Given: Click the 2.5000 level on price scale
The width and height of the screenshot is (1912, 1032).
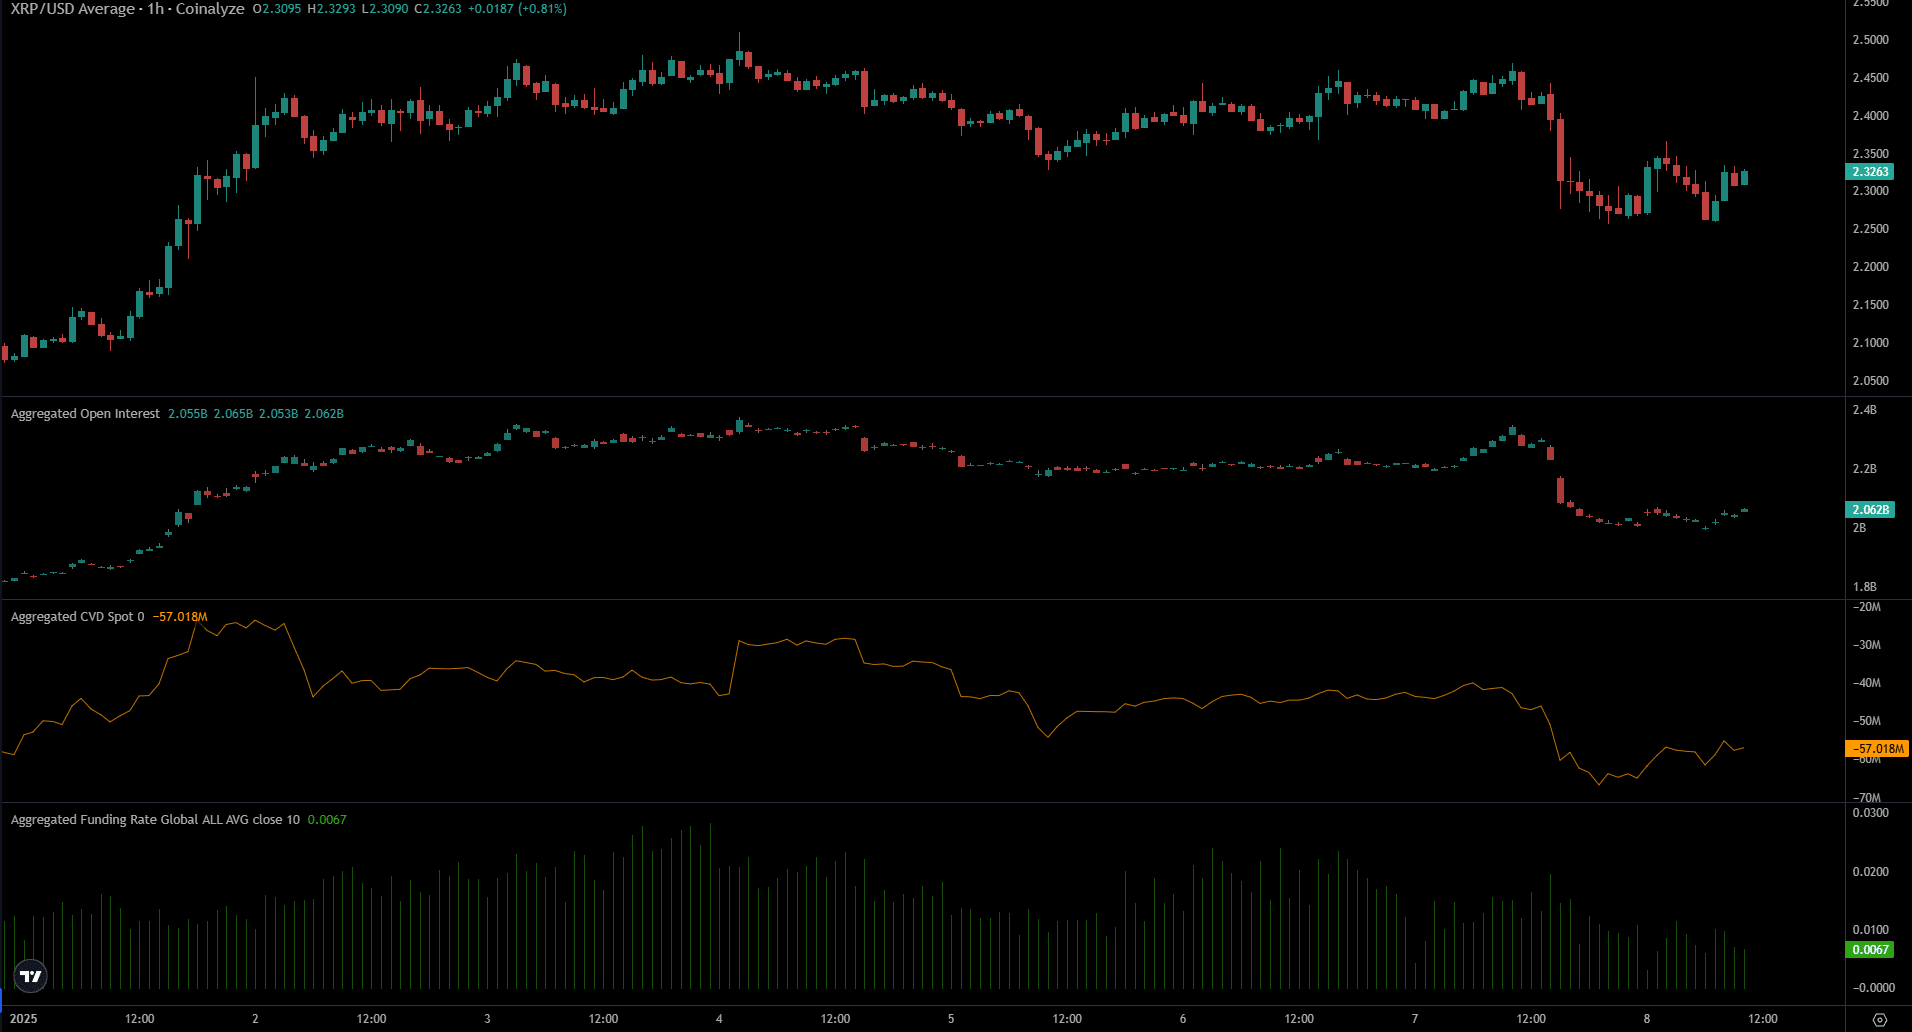Looking at the screenshot, I should pos(1870,40).
